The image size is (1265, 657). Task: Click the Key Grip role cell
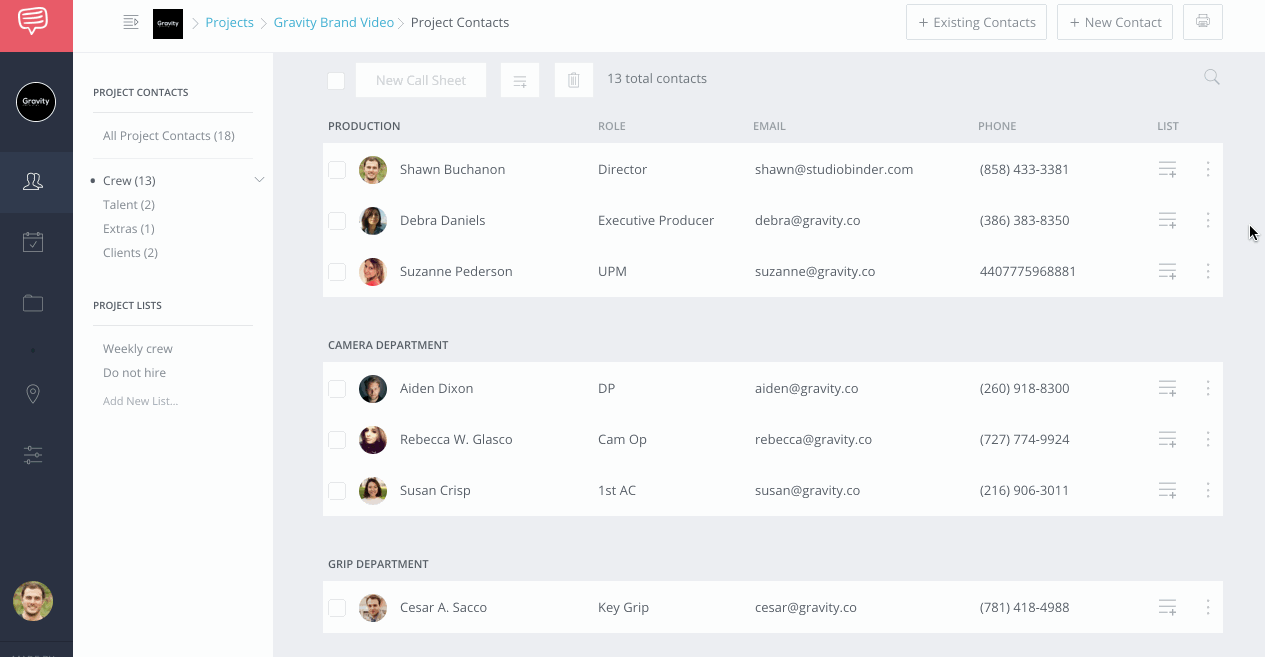click(x=623, y=608)
